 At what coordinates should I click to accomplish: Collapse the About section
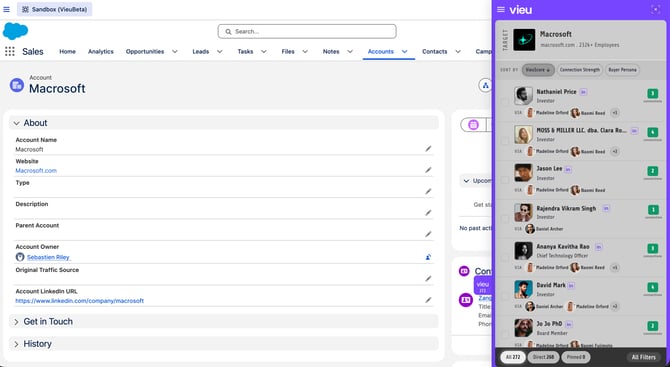click(16, 123)
